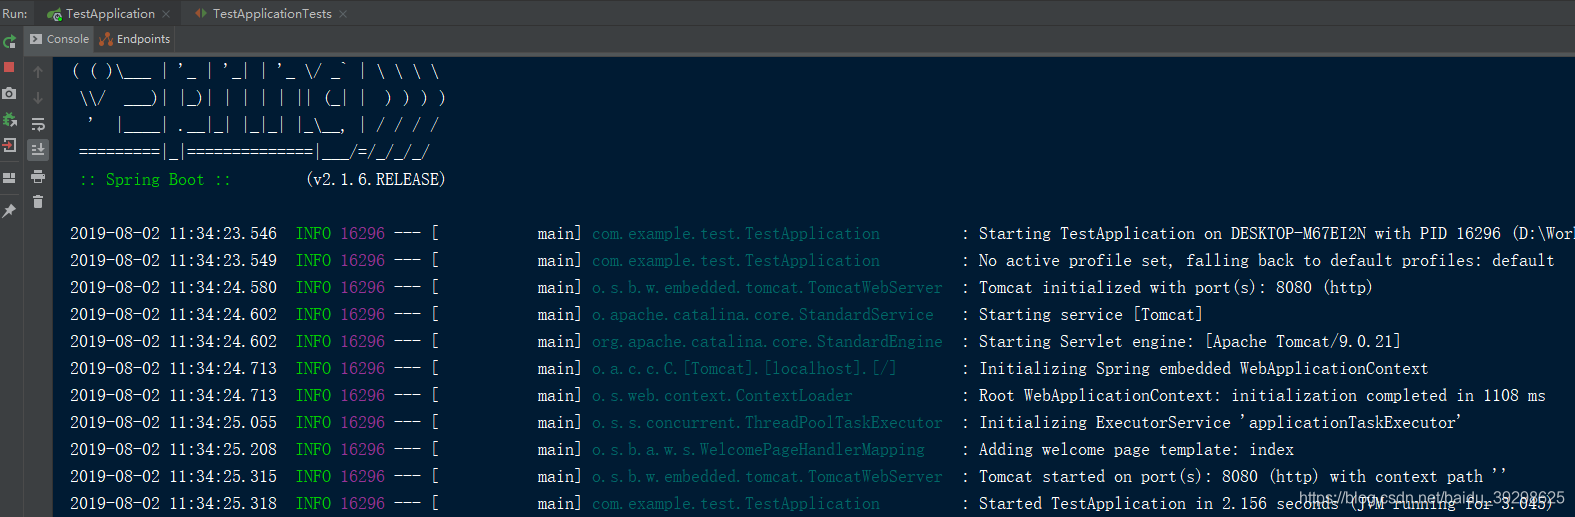Print console output with the printer icon

coord(38,176)
